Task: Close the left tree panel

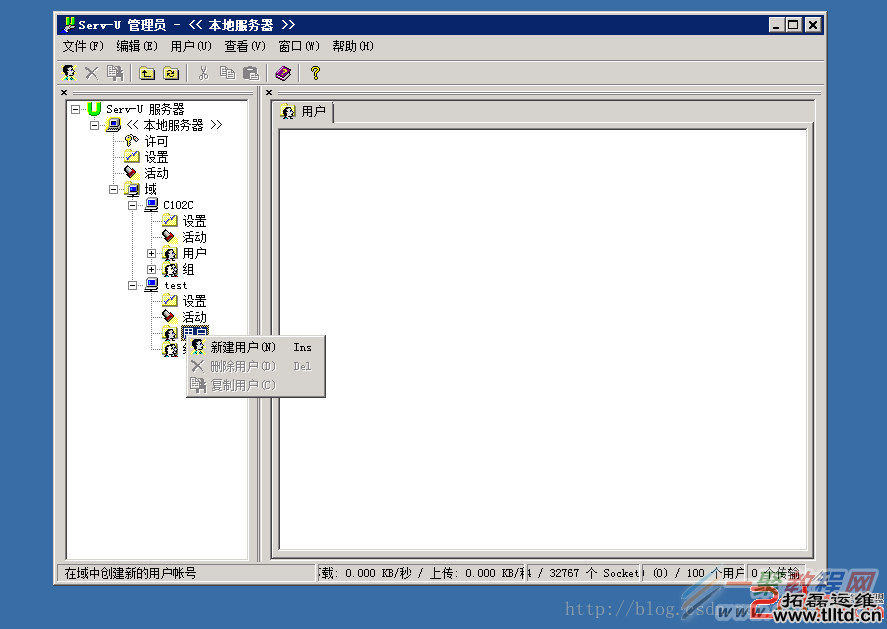Action: [64, 92]
